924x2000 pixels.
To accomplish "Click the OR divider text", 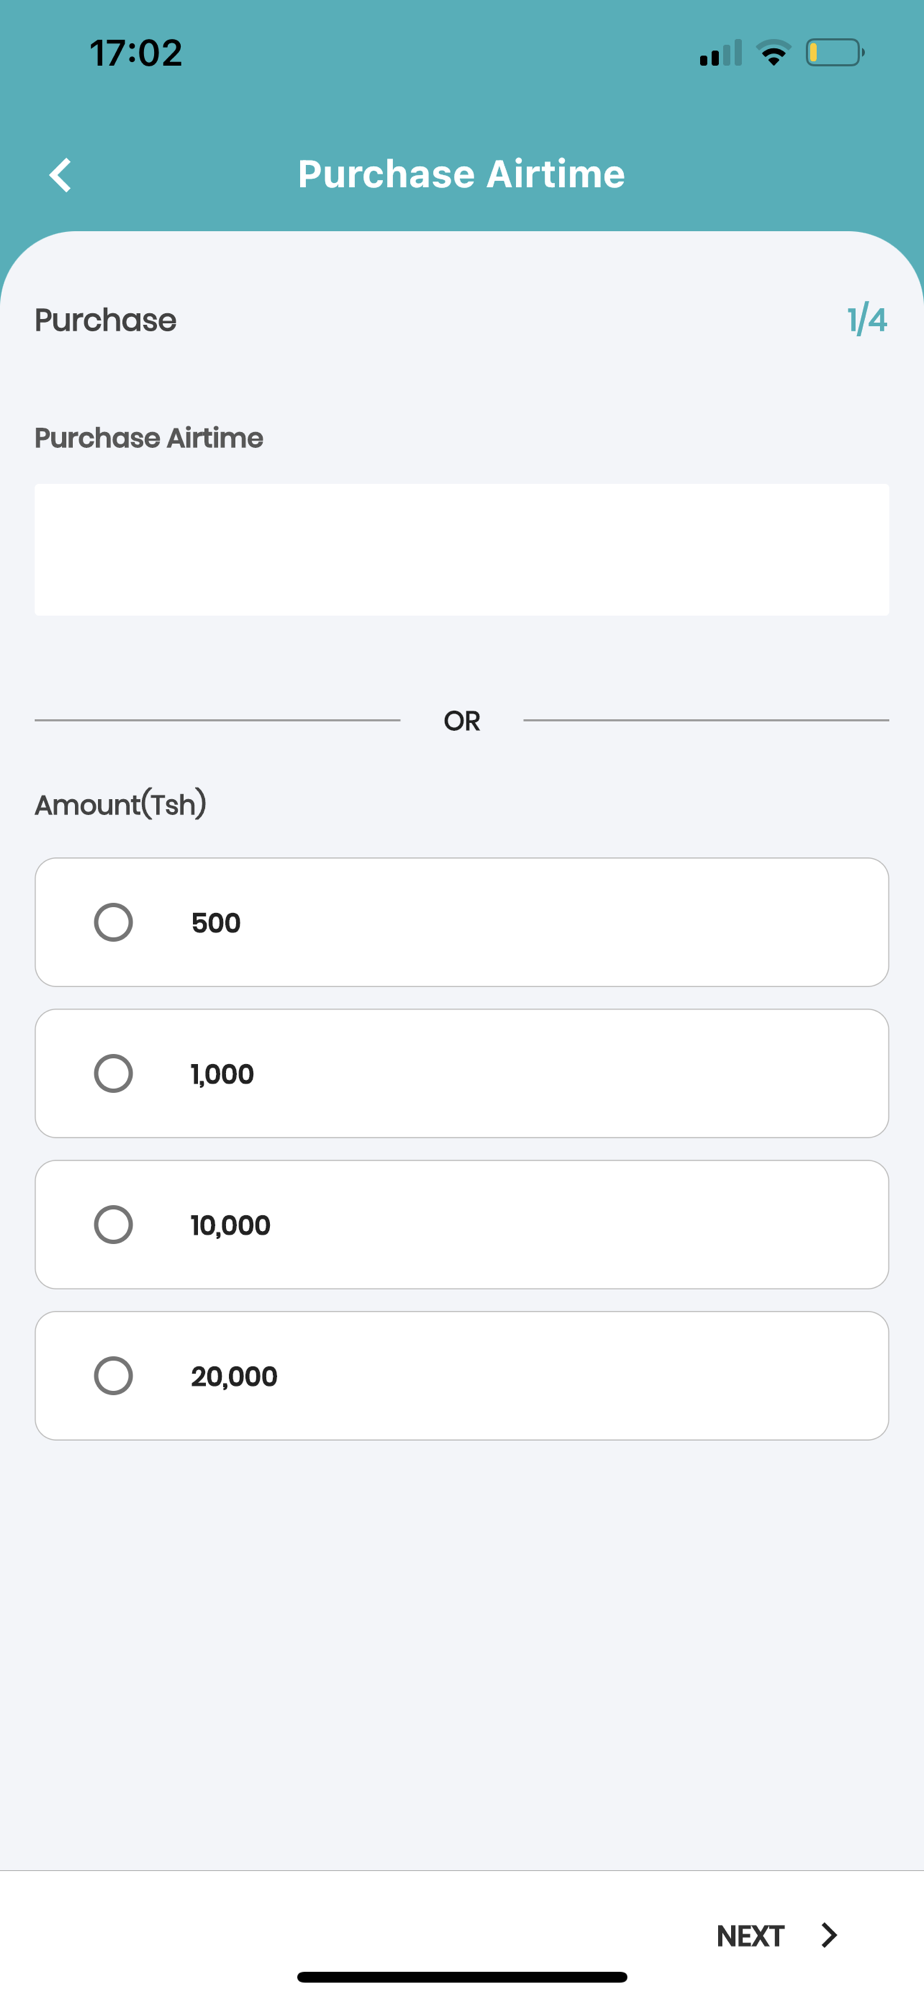I will 461,720.
